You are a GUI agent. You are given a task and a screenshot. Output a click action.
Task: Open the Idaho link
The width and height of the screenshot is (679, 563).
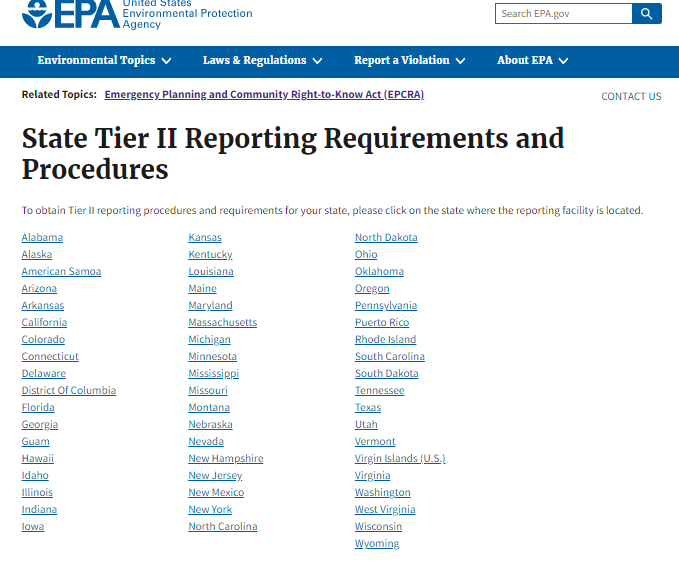tap(35, 475)
